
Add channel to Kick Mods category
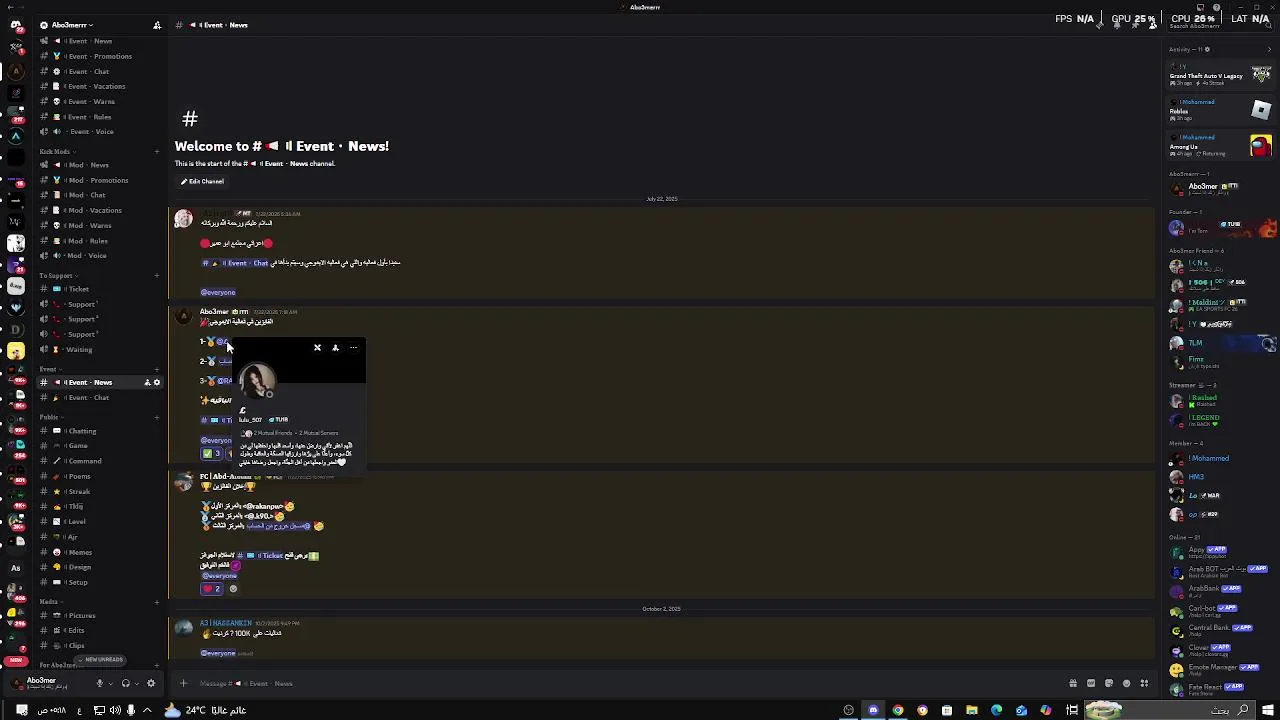pos(157,151)
